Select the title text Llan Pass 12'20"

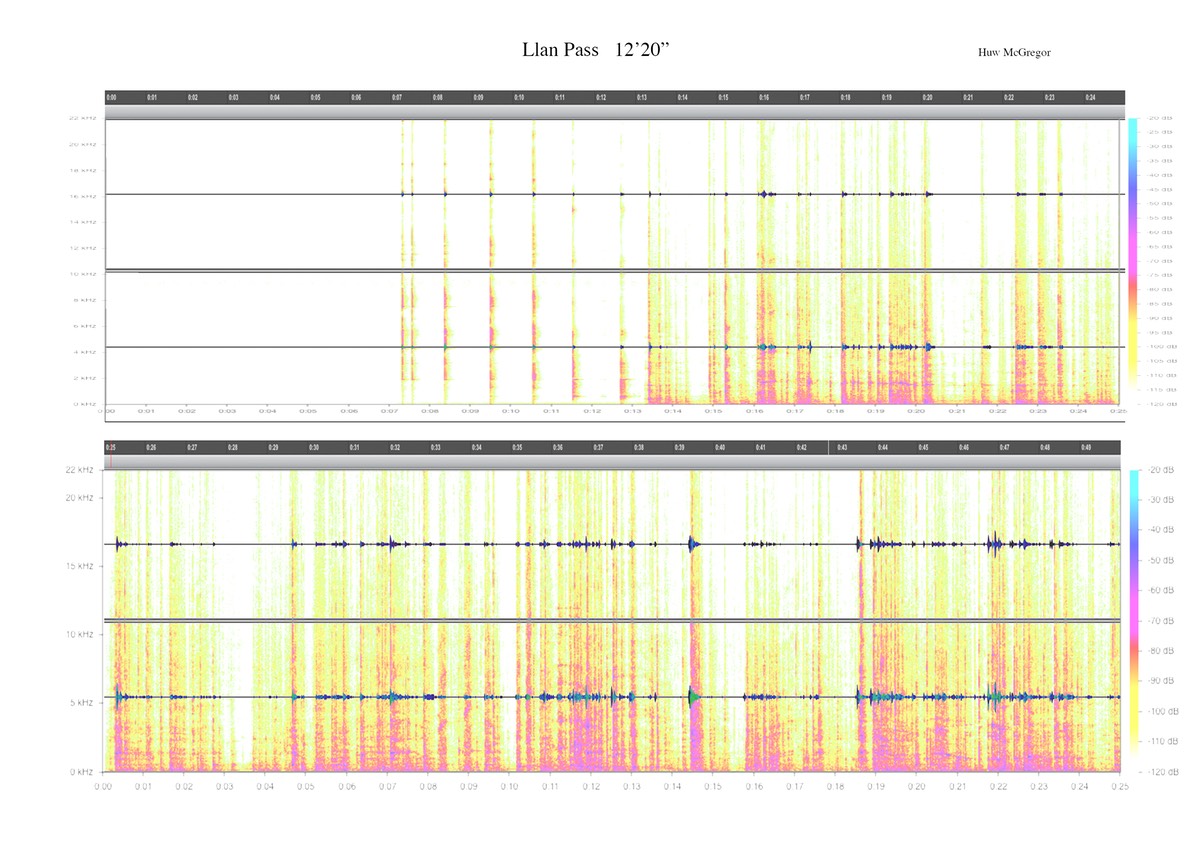point(596,49)
